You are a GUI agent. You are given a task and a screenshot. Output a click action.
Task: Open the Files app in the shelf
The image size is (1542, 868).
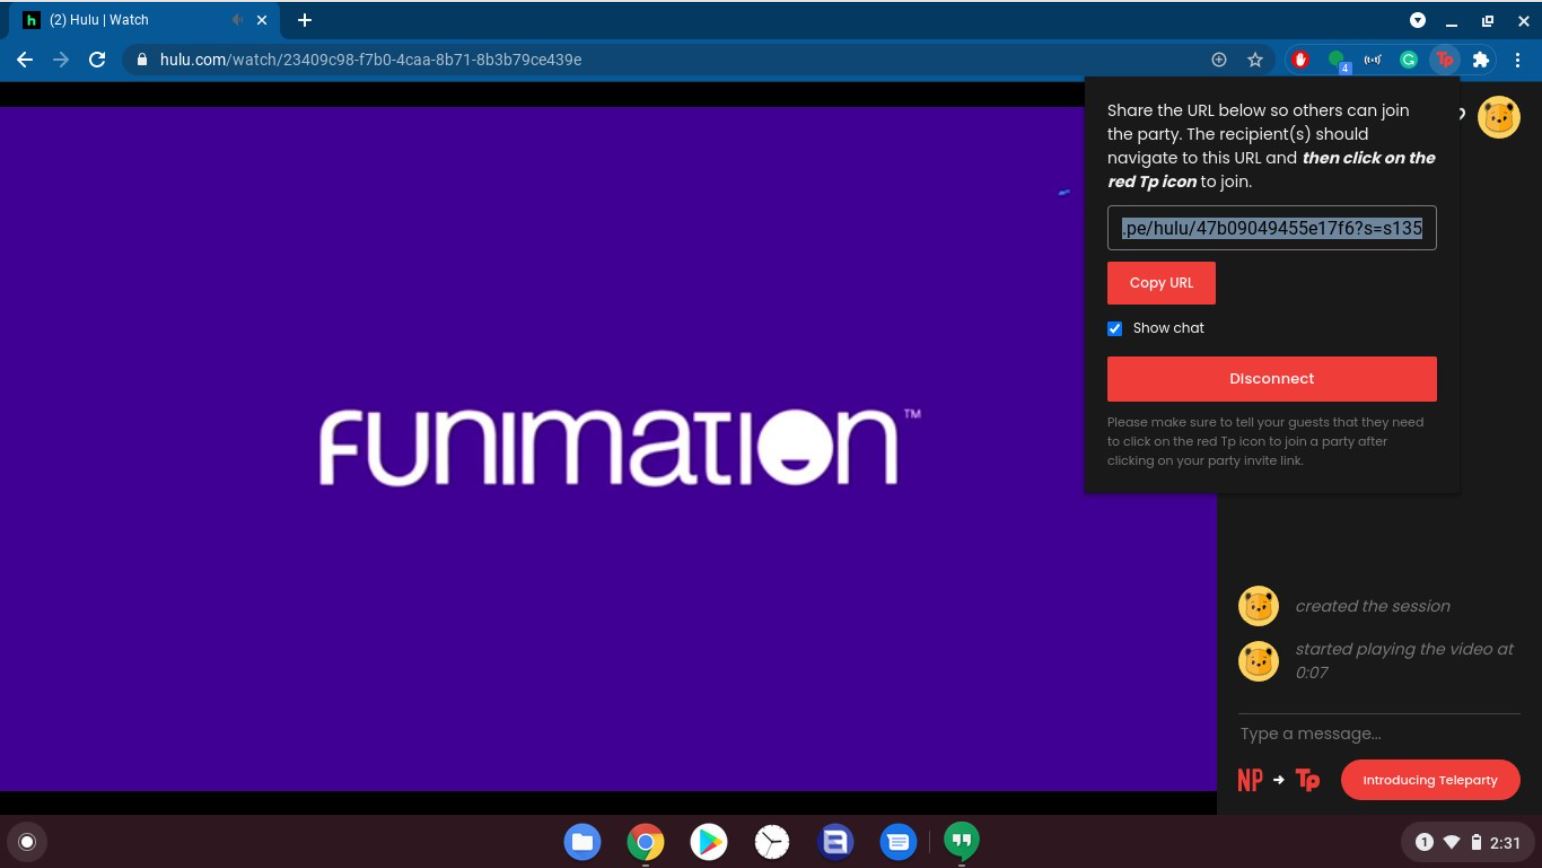582,842
